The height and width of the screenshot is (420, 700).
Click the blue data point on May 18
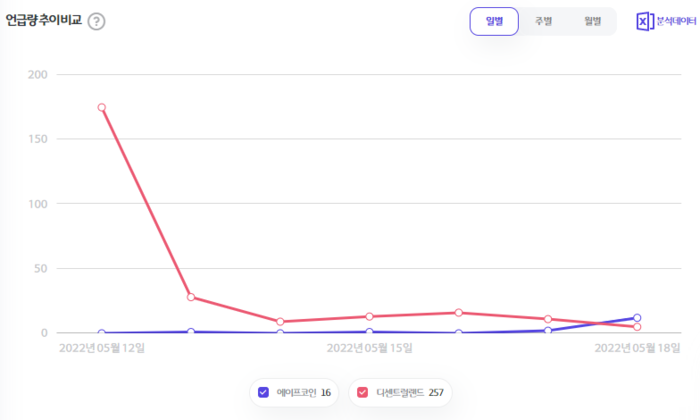coord(637,318)
